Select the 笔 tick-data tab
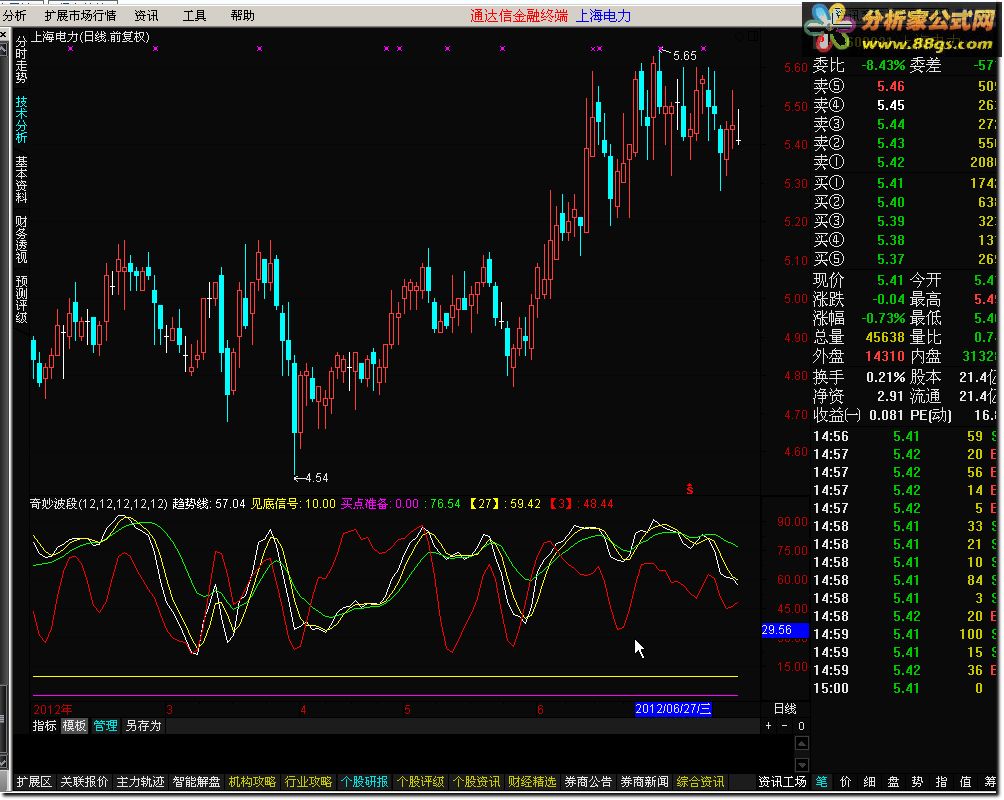 [822, 781]
